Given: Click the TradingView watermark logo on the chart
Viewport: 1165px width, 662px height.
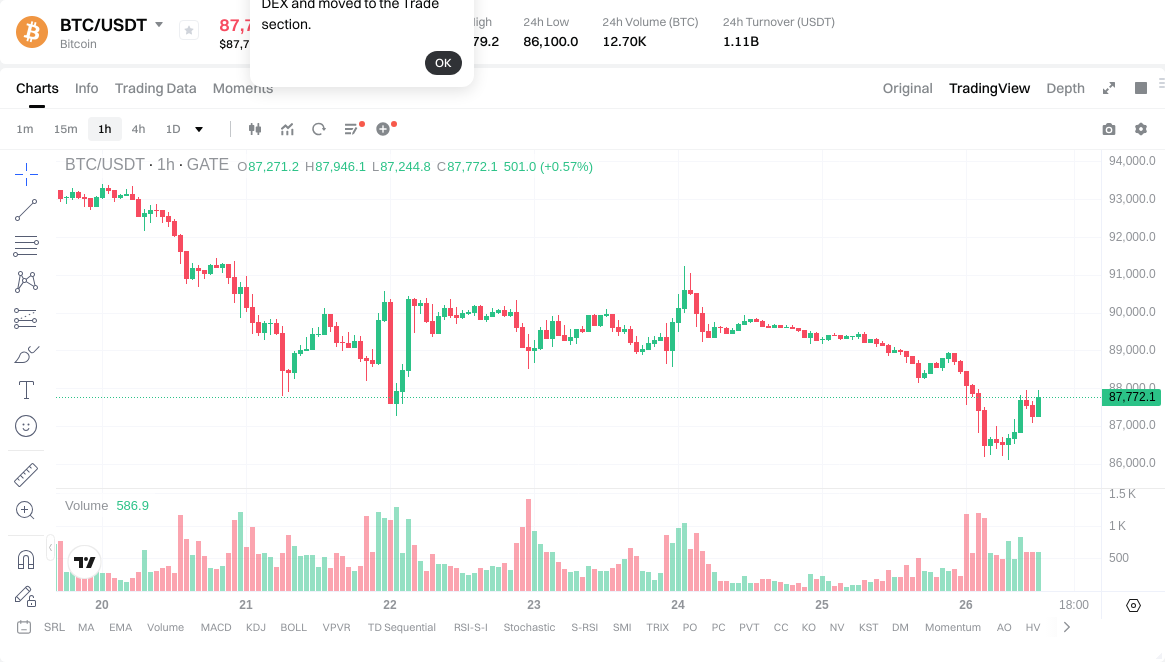Looking at the screenshot, I should point(84,563).
